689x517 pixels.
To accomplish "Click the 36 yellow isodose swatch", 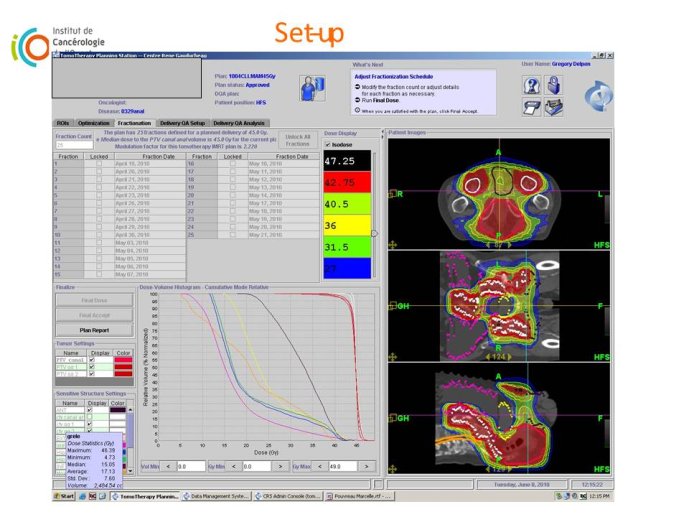I will pyautogui.click(x=347, y=225).
